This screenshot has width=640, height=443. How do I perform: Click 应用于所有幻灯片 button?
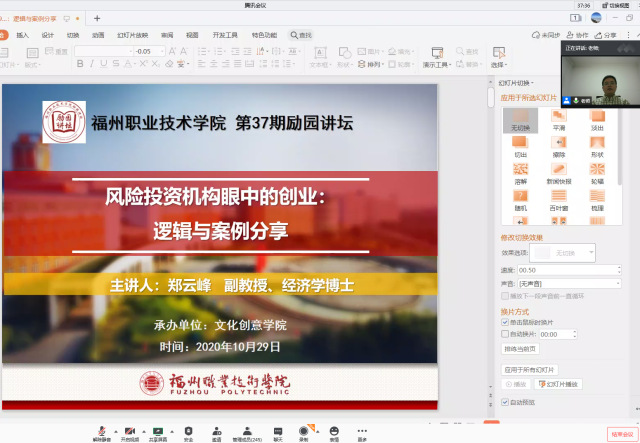(x=528, y=369)
